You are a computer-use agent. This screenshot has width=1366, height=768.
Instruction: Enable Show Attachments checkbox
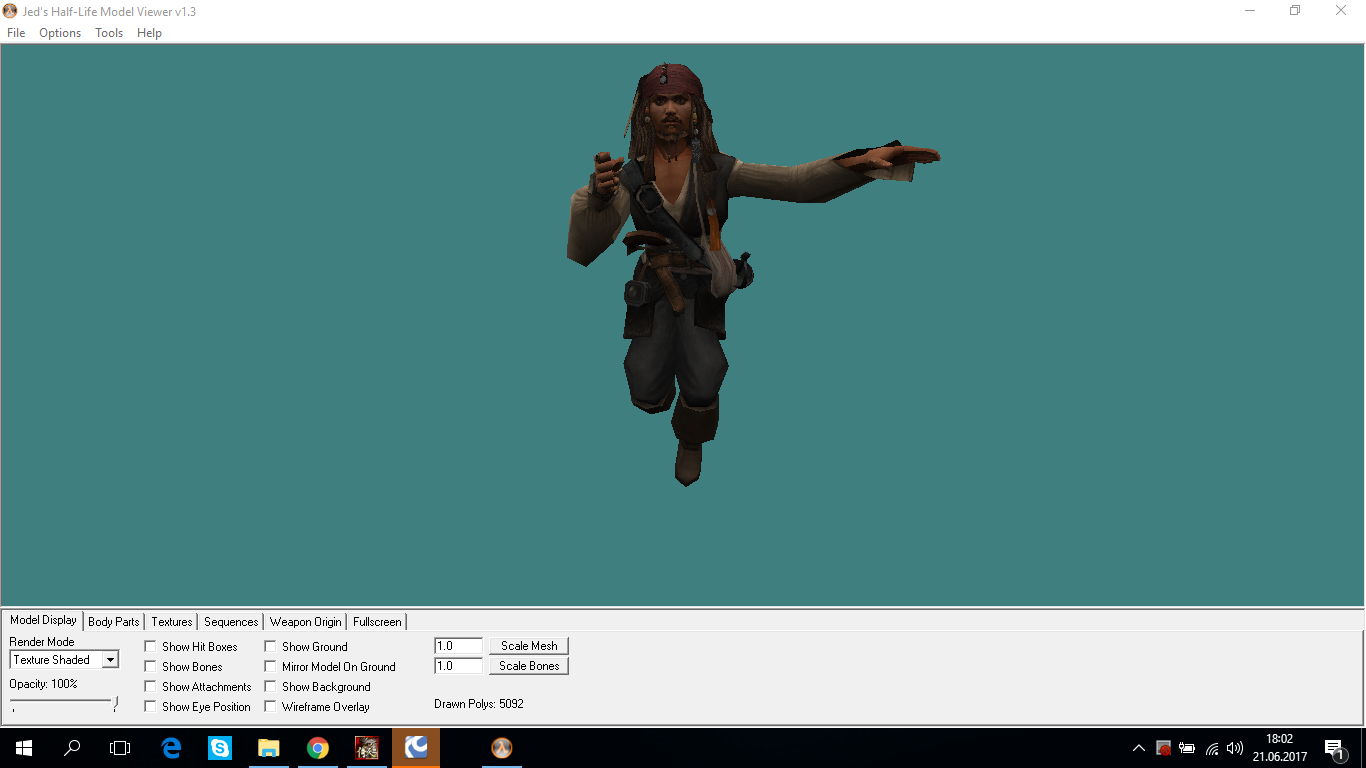[151, 687]
